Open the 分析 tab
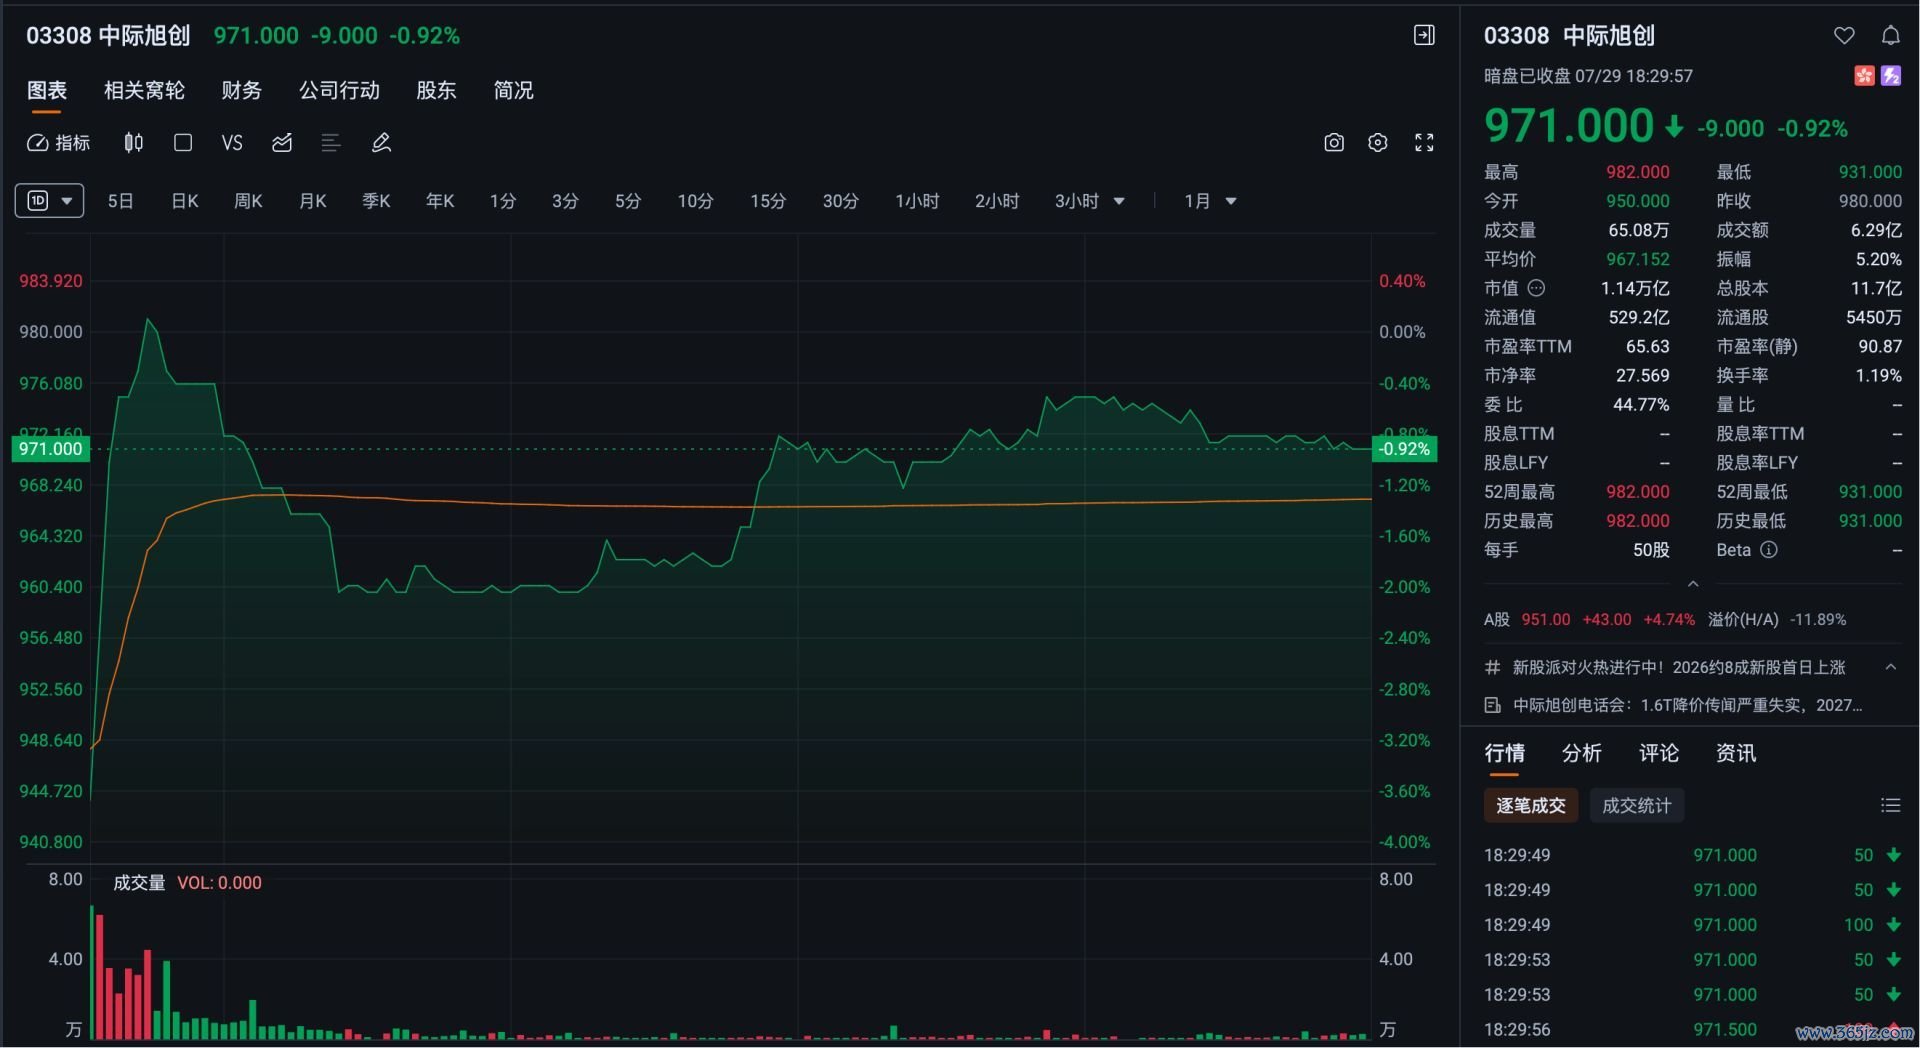Screen dimensions: 1920x1048 1581,753
